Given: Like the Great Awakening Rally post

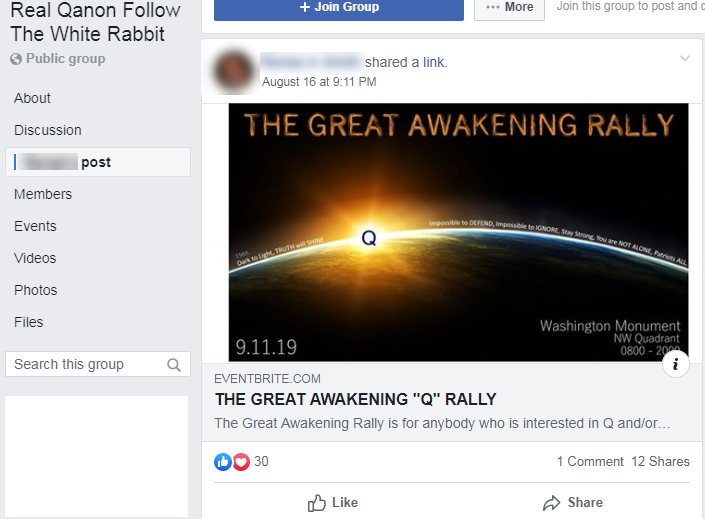Looking at the screenshot, I should point(333,502).
